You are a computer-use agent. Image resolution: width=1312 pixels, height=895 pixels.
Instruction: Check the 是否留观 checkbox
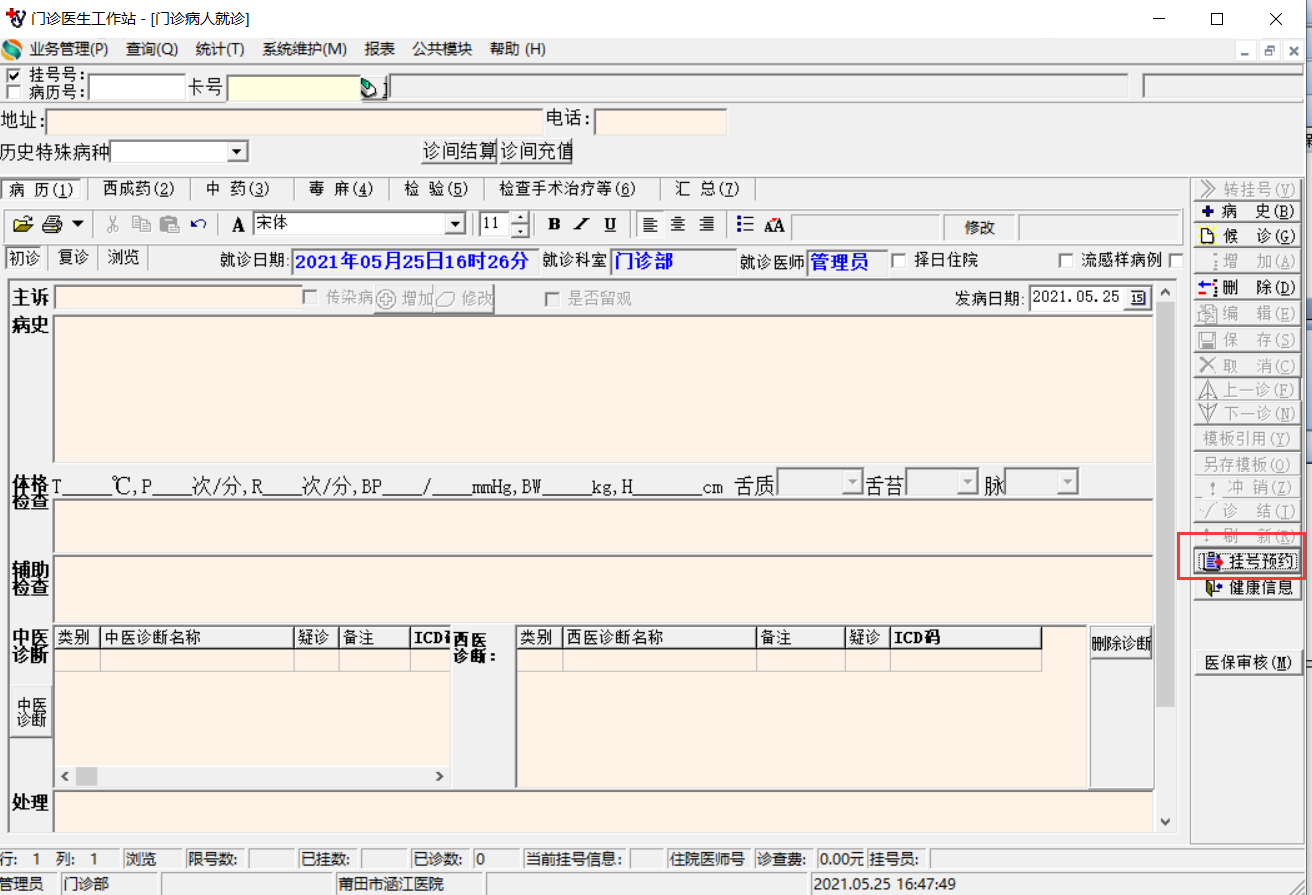[552, 299]
